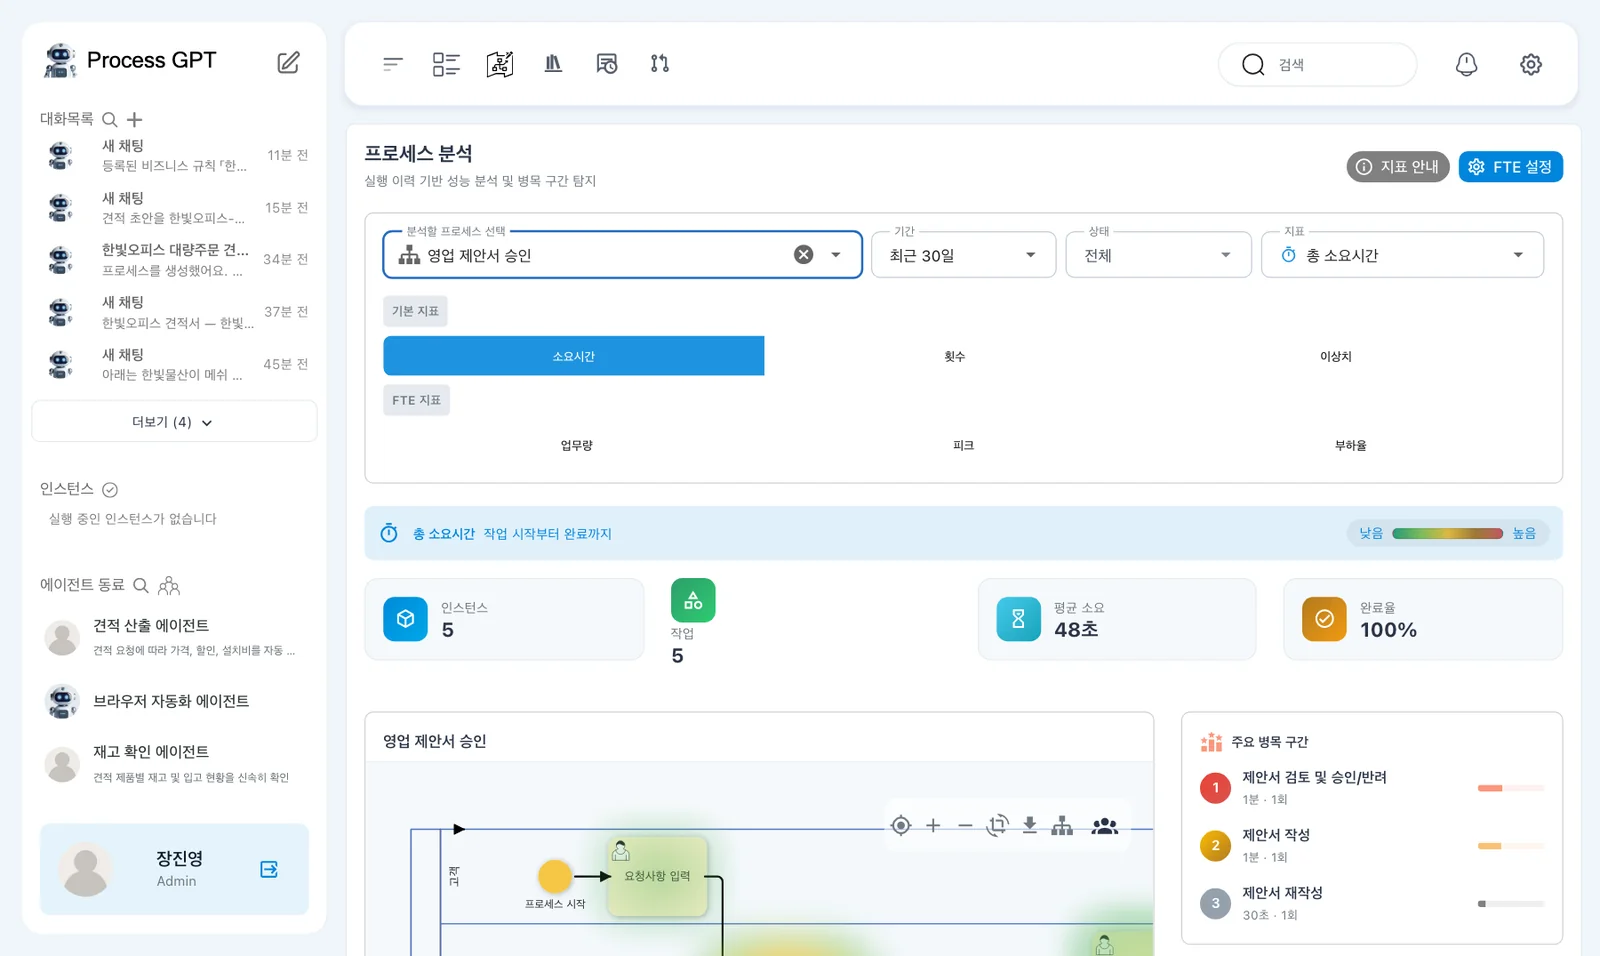The height and width of the screenshot is (956, 1600).
Task: Select the 업무량 FTE metric tab
Action: (x=577, y=445)
